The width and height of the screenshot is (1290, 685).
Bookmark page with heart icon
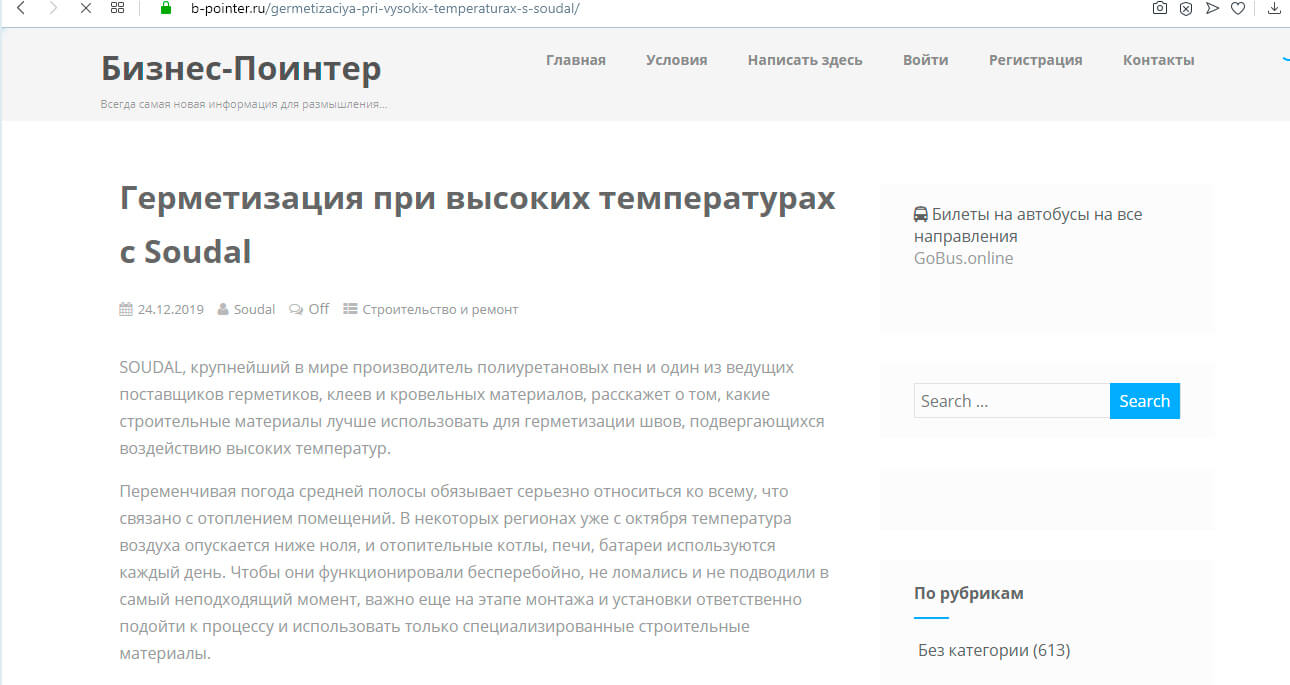point(1238,8)
